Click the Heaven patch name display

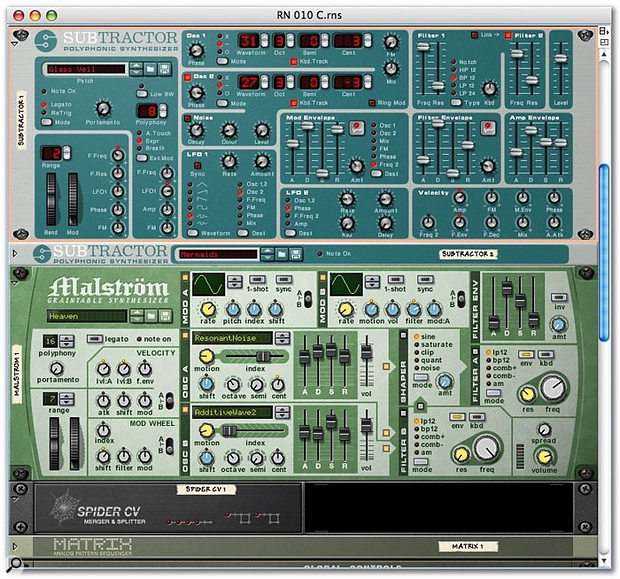point(87,316)
